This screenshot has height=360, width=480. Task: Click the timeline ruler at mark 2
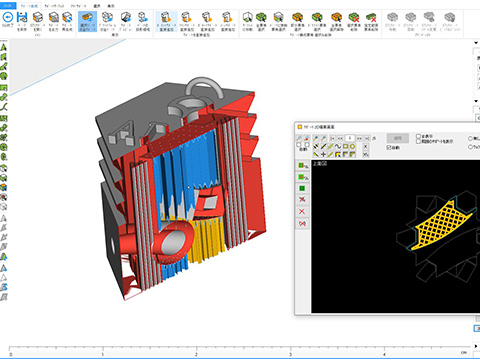pyautogui.click(x=196, y=352)
